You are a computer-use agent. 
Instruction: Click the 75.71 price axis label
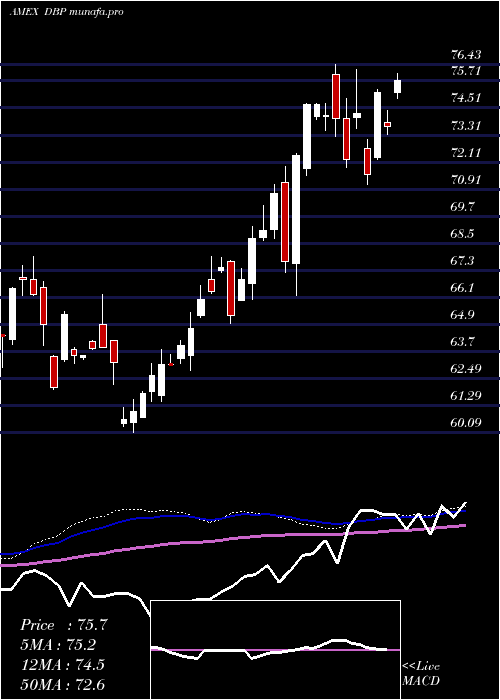click(466, 71)
